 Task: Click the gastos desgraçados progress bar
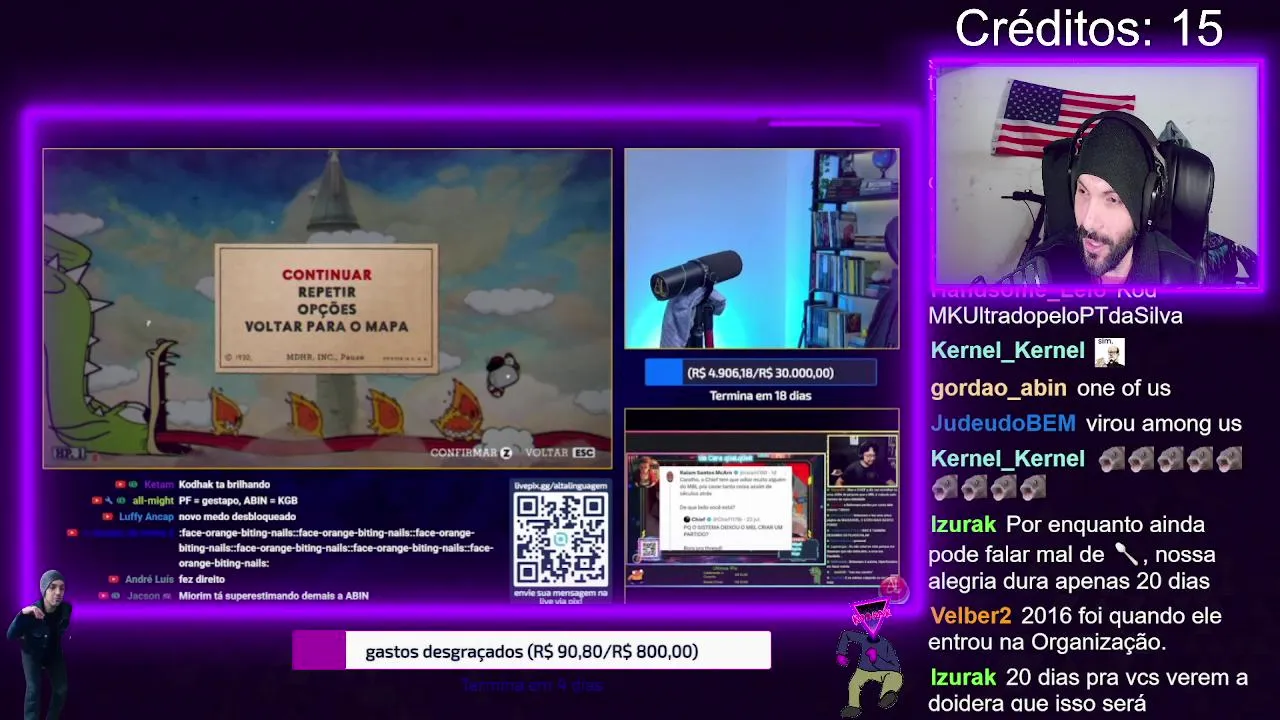click(x=531, y=651)
